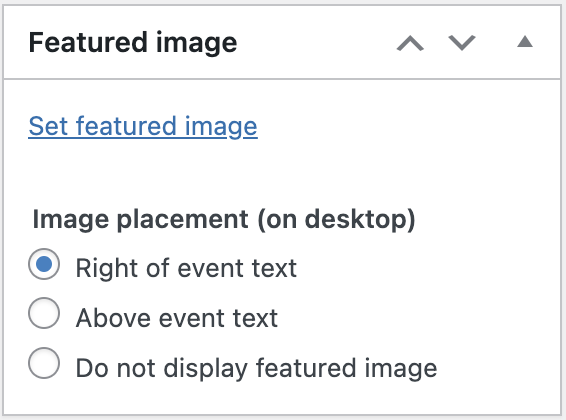Hit the downward chevron arrow icon

[462, 43]
